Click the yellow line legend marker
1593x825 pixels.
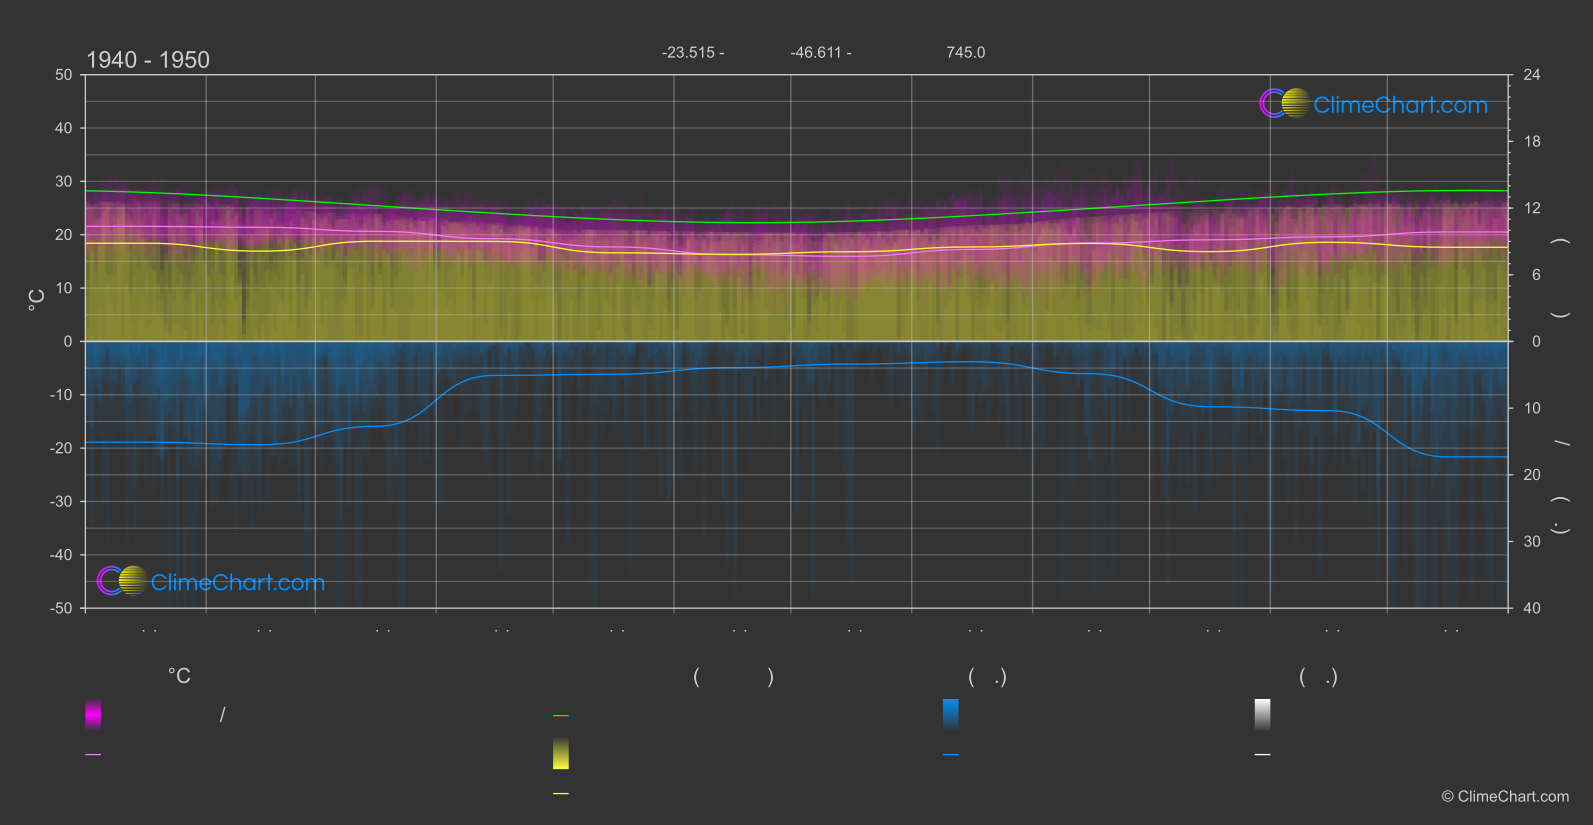(561, 793)
